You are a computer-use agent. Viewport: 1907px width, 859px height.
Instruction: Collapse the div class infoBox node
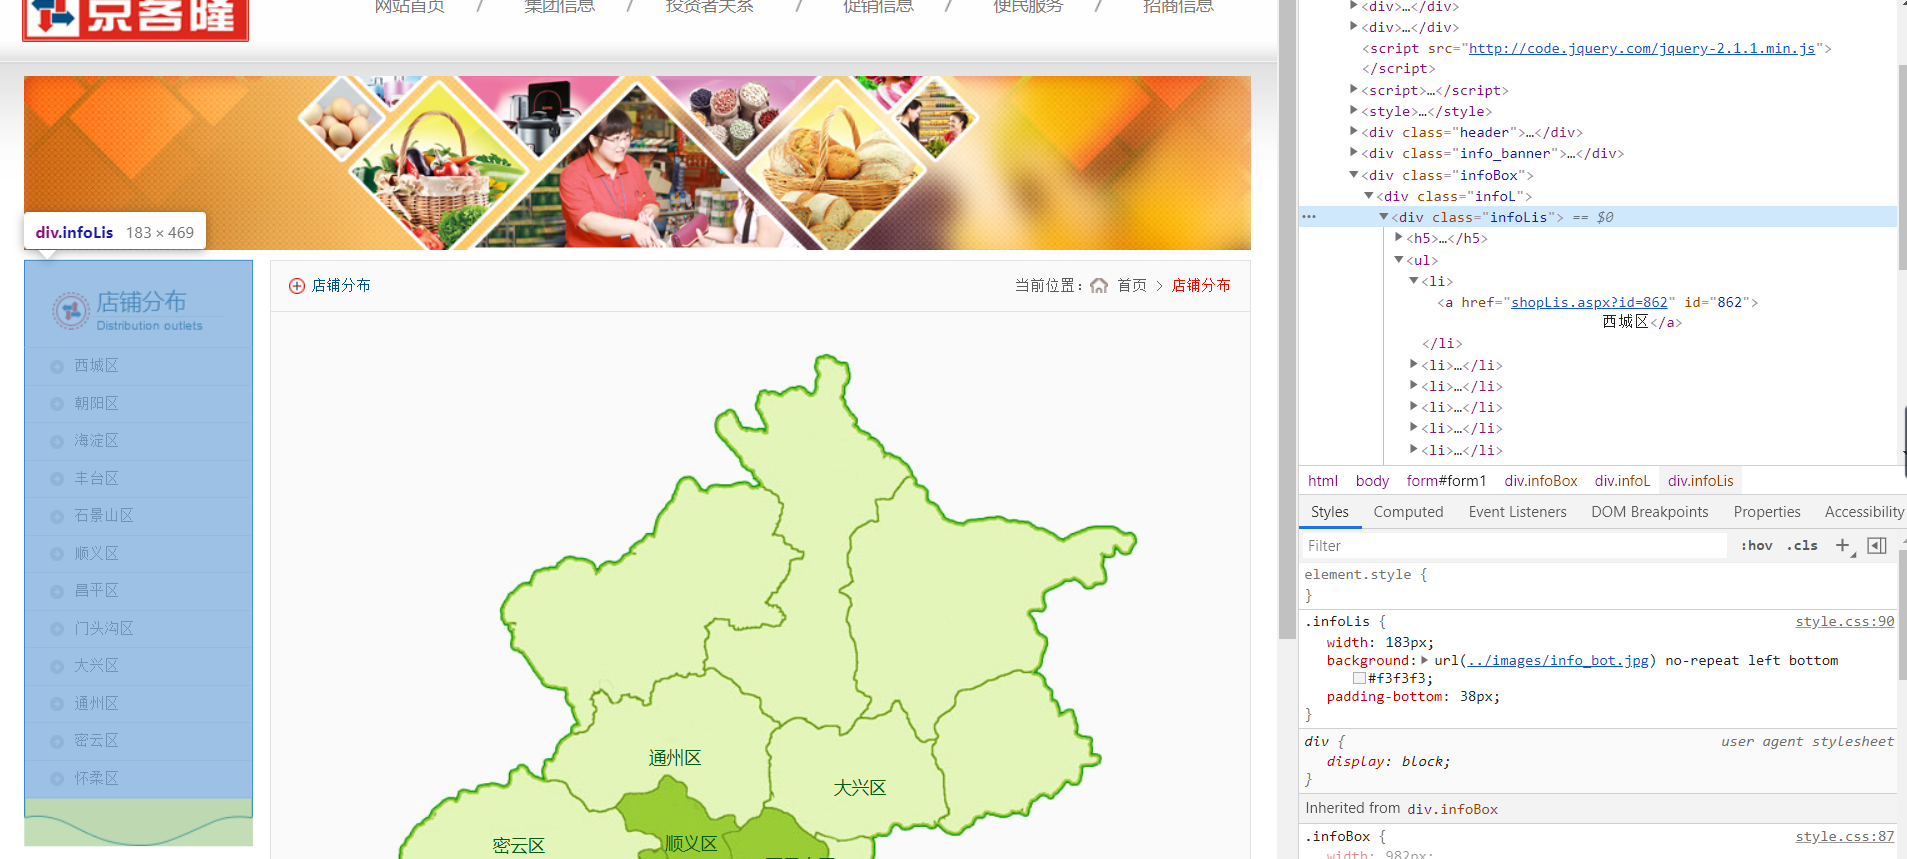point(1354,175)
